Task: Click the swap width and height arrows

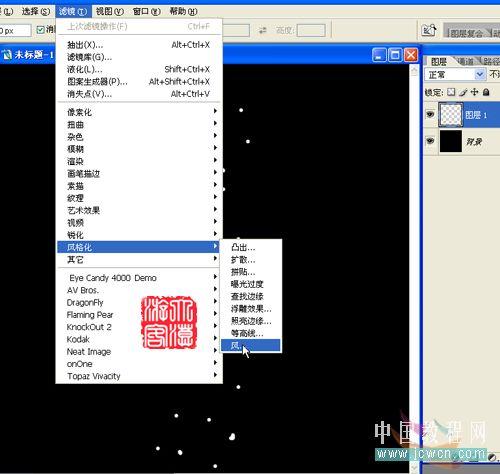Action: pos(263,30)
